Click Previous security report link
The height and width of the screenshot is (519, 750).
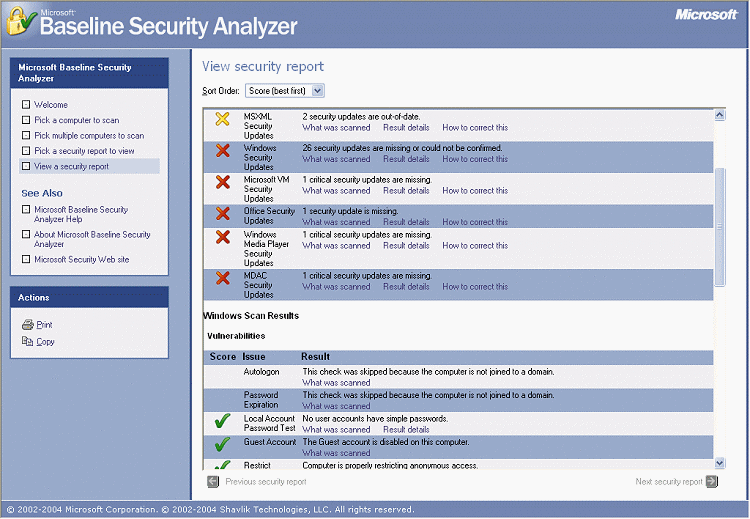click(266, 482)
